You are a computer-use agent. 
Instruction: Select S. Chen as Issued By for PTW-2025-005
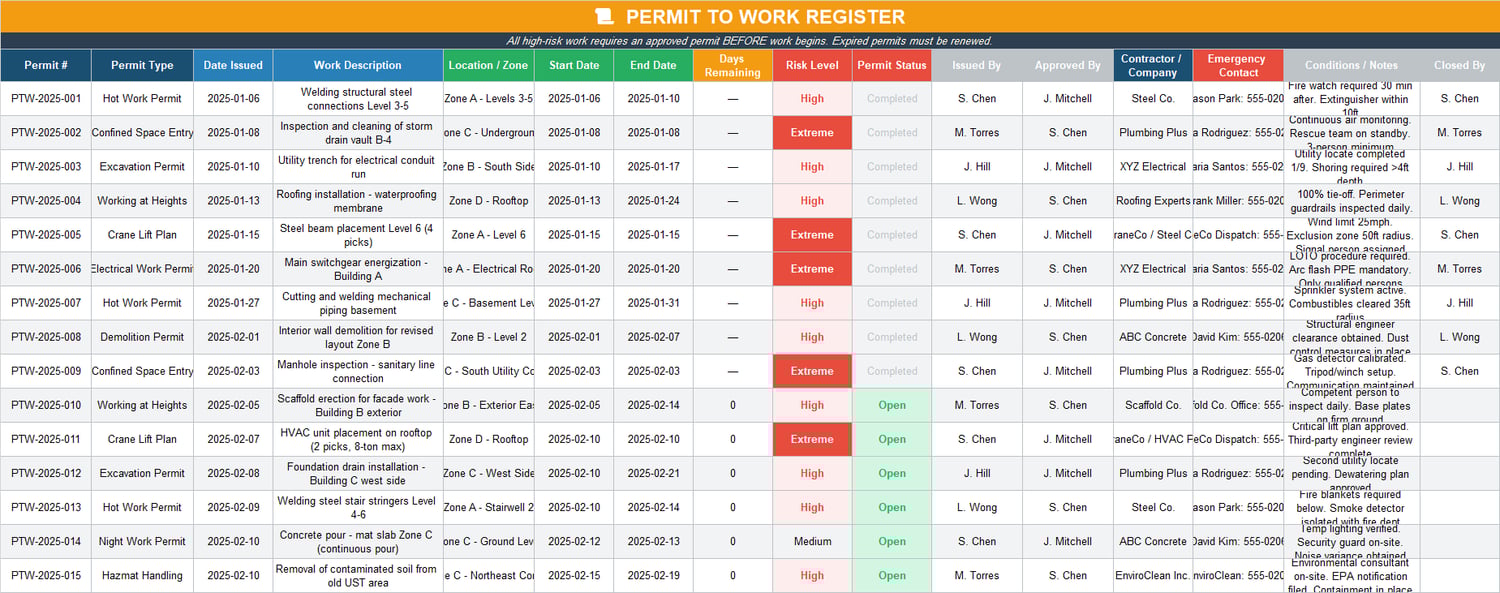click(x=976, y=235)
